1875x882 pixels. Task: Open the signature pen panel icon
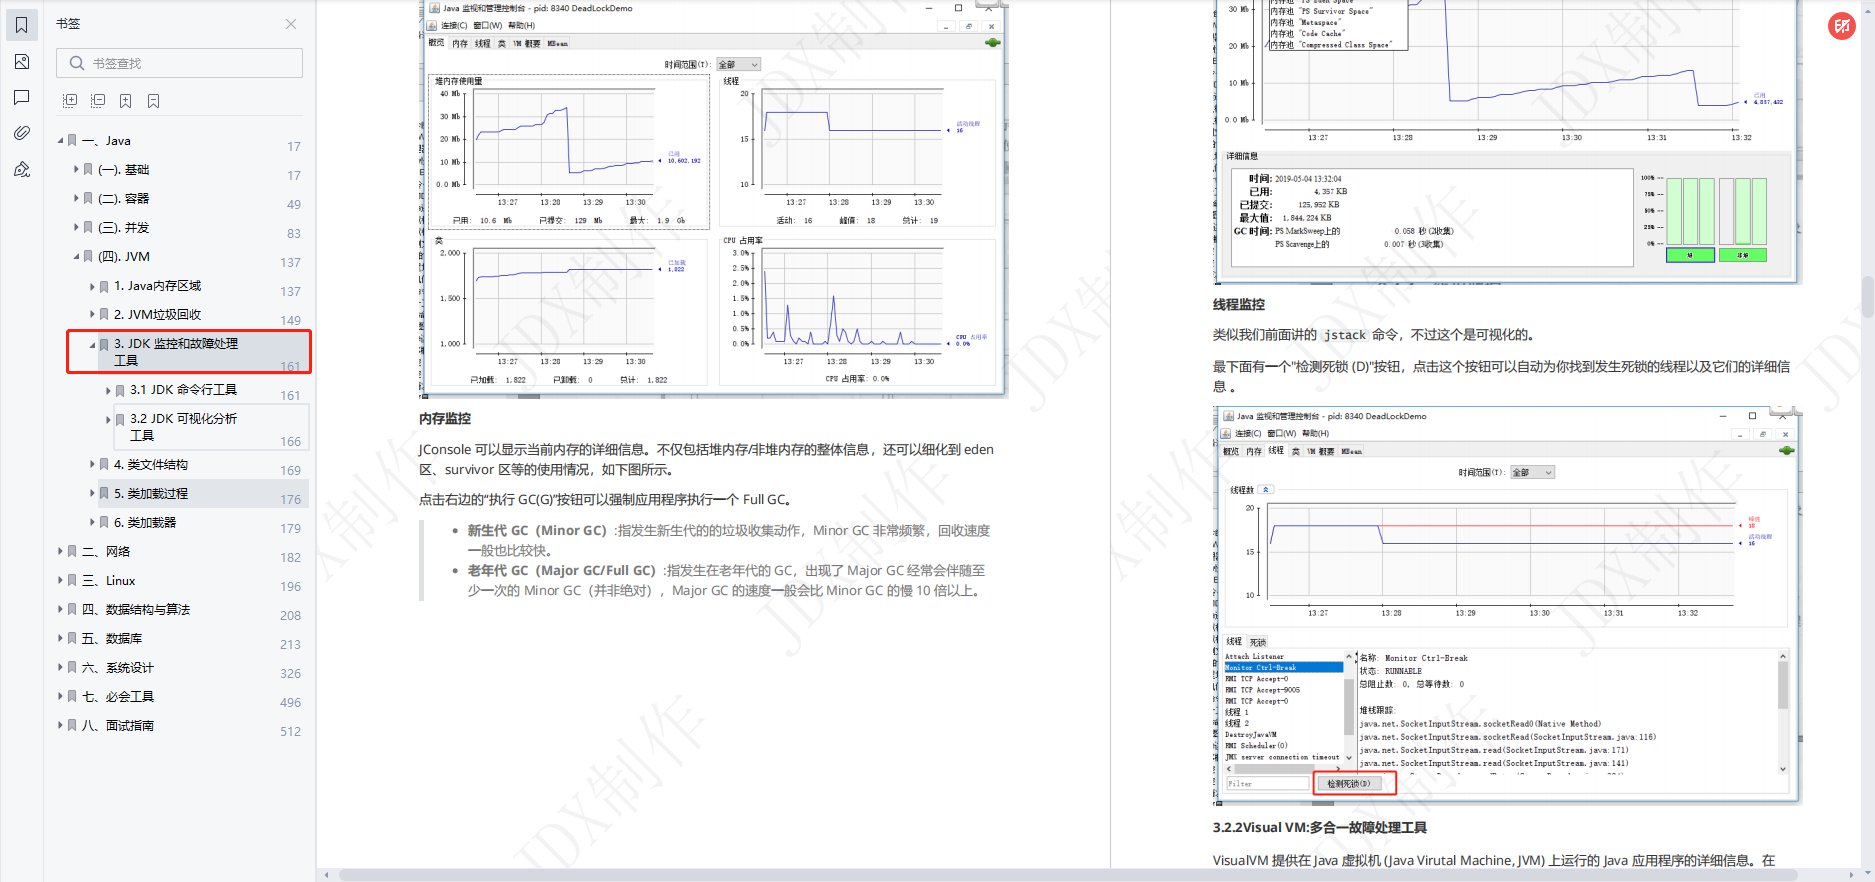21,169
